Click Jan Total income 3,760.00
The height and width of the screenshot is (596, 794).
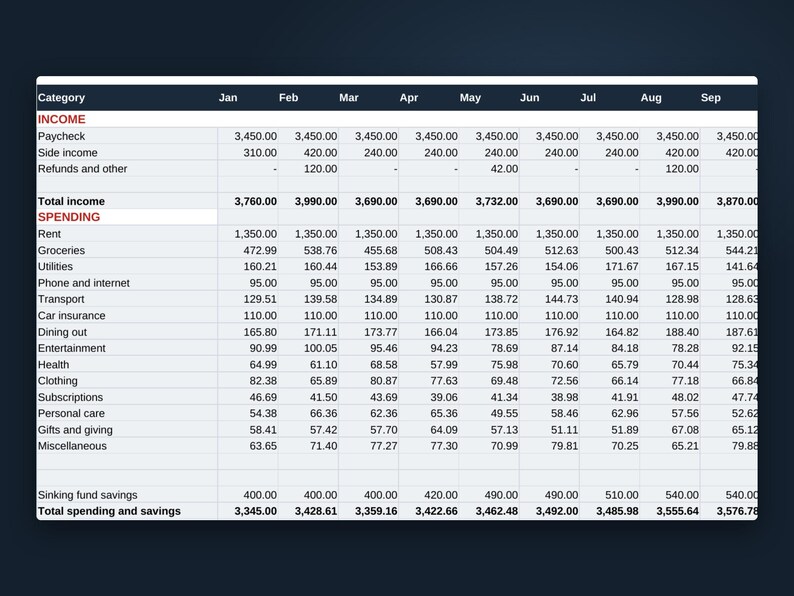pyautogui.click(x=248, y=202)
